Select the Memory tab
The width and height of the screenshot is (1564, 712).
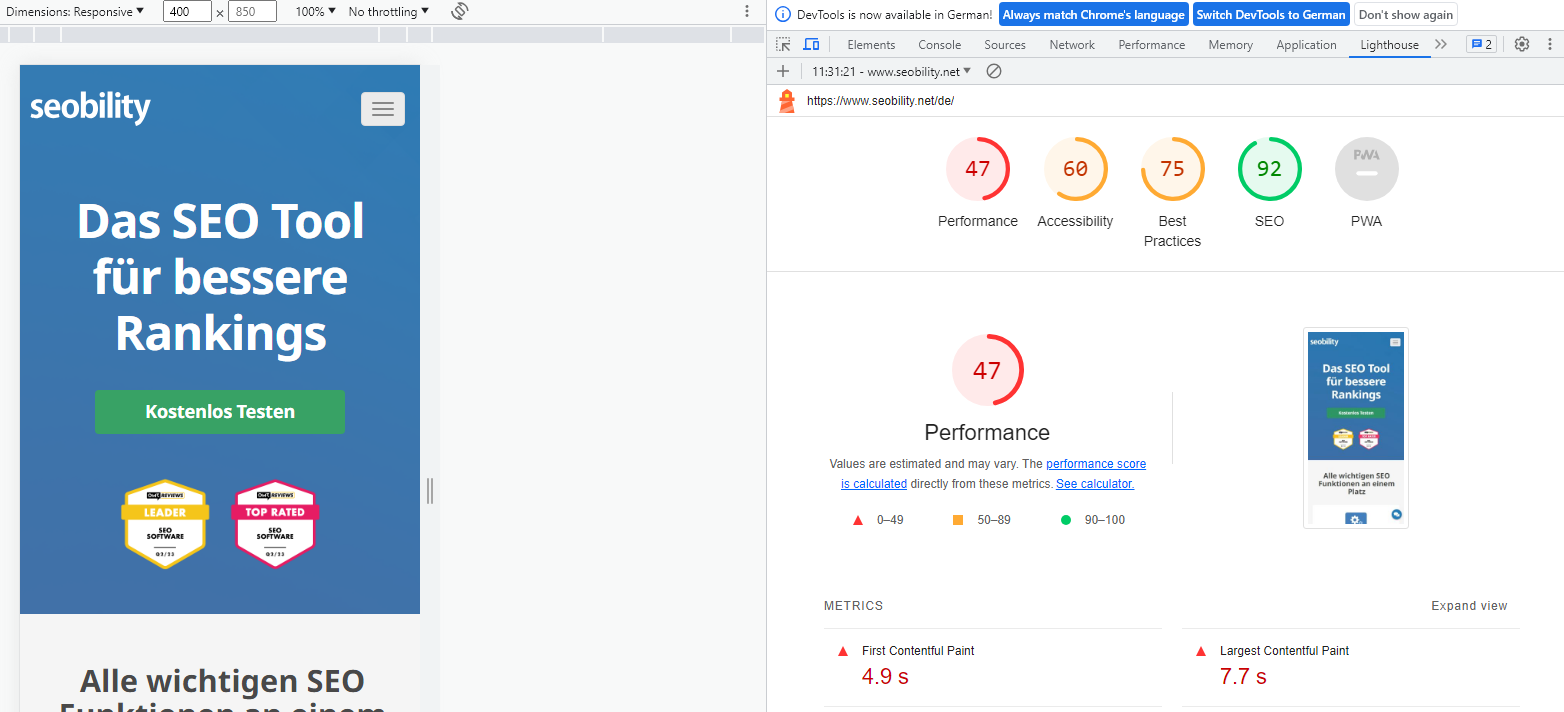tap(1230, 45)
